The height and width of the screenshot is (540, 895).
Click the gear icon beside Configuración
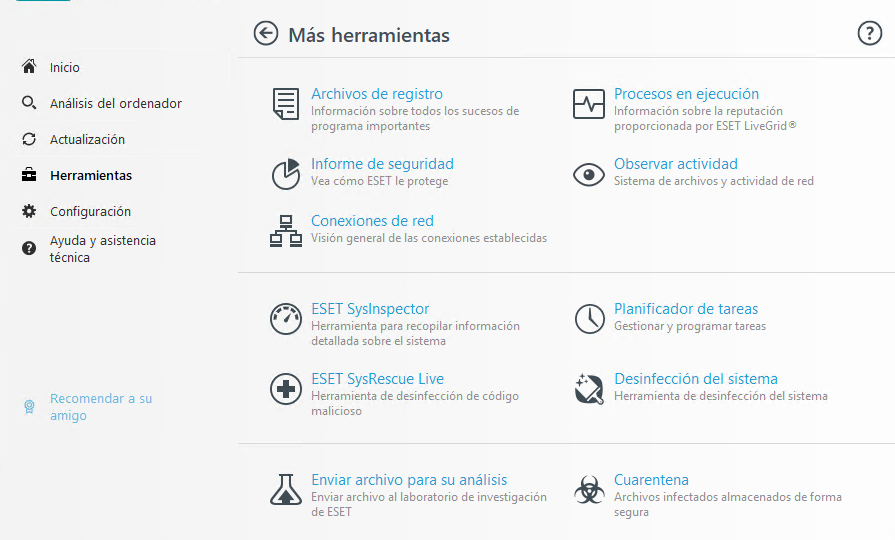pos(29,211)
